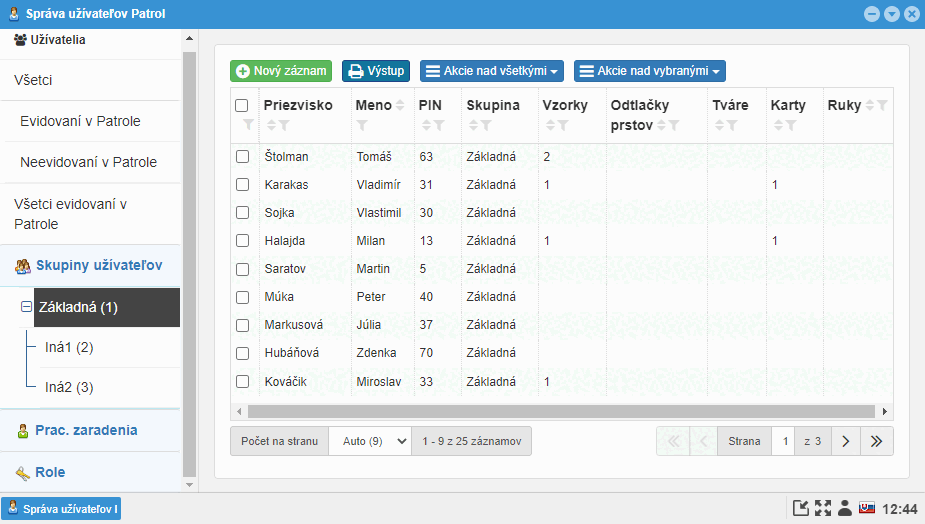925x524 pixels.
Task: Click the filter icon below select-all checkbox
Action: [x=248, y=125]
